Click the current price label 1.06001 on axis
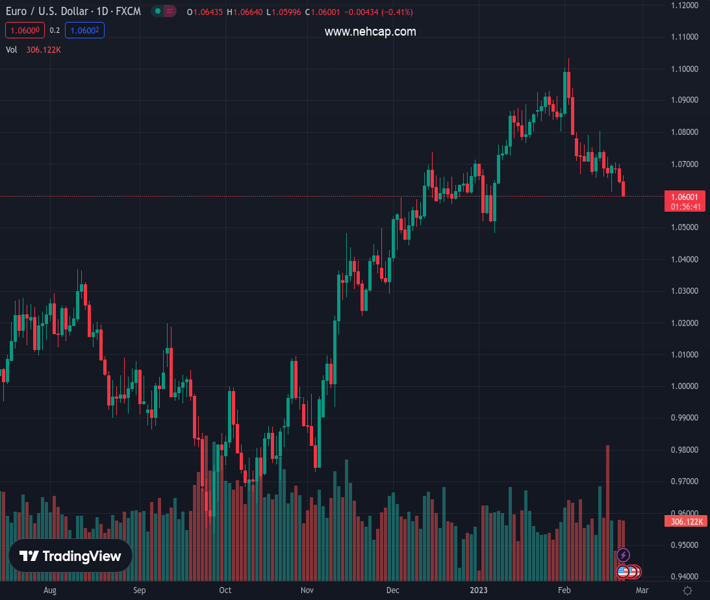The height and width of the screenshot is (600, 710). point(685,197)
